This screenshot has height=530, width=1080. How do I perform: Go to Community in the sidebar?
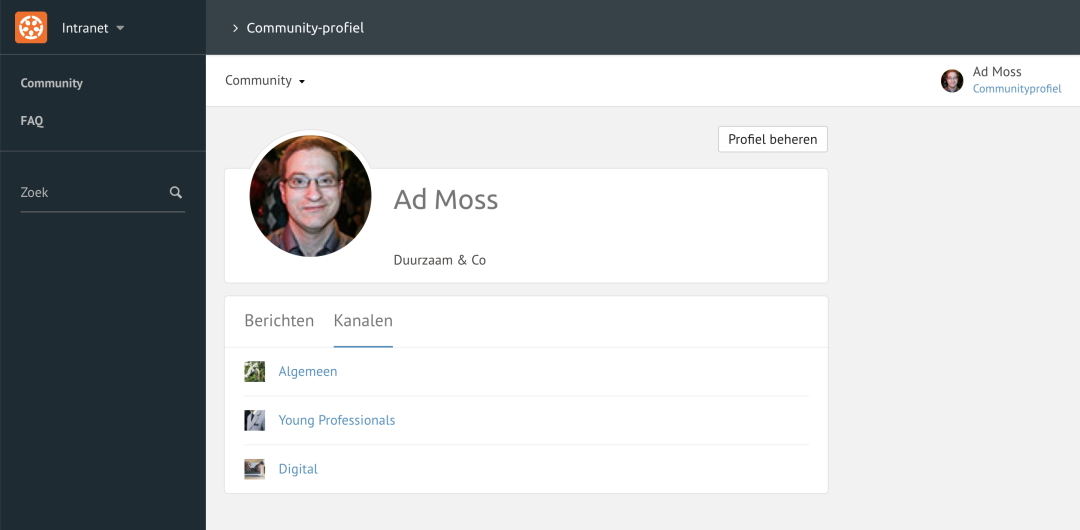(52, 83)
